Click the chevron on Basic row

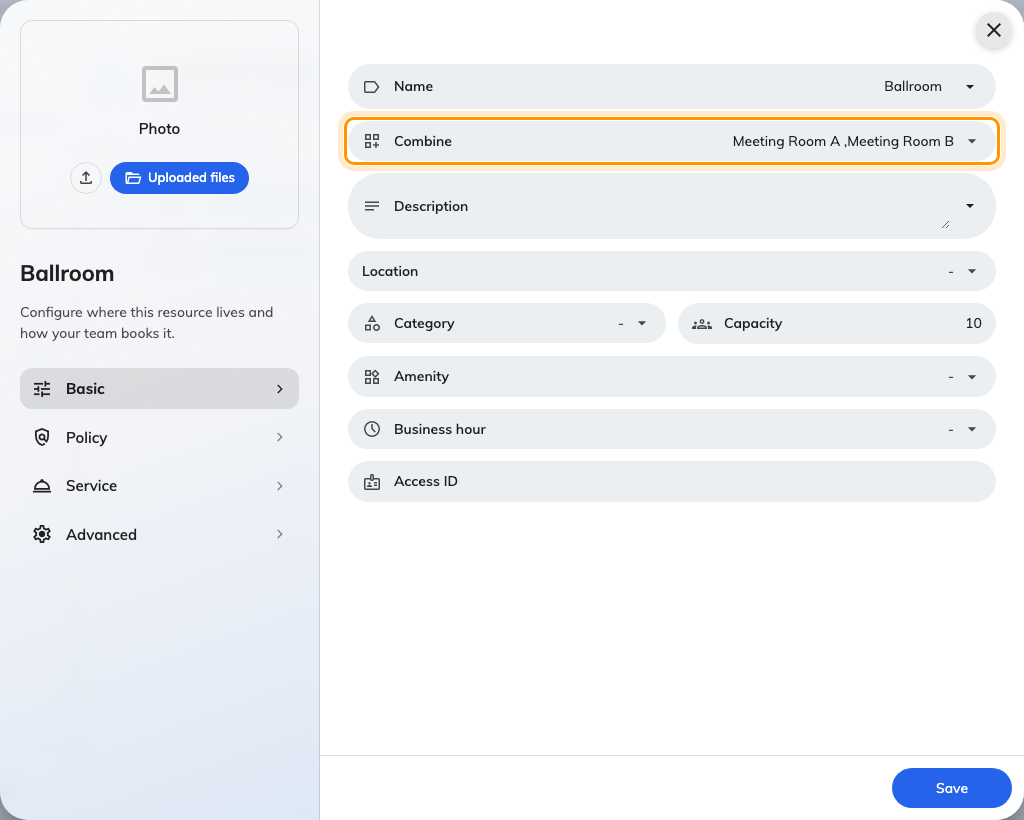(280, 389)
